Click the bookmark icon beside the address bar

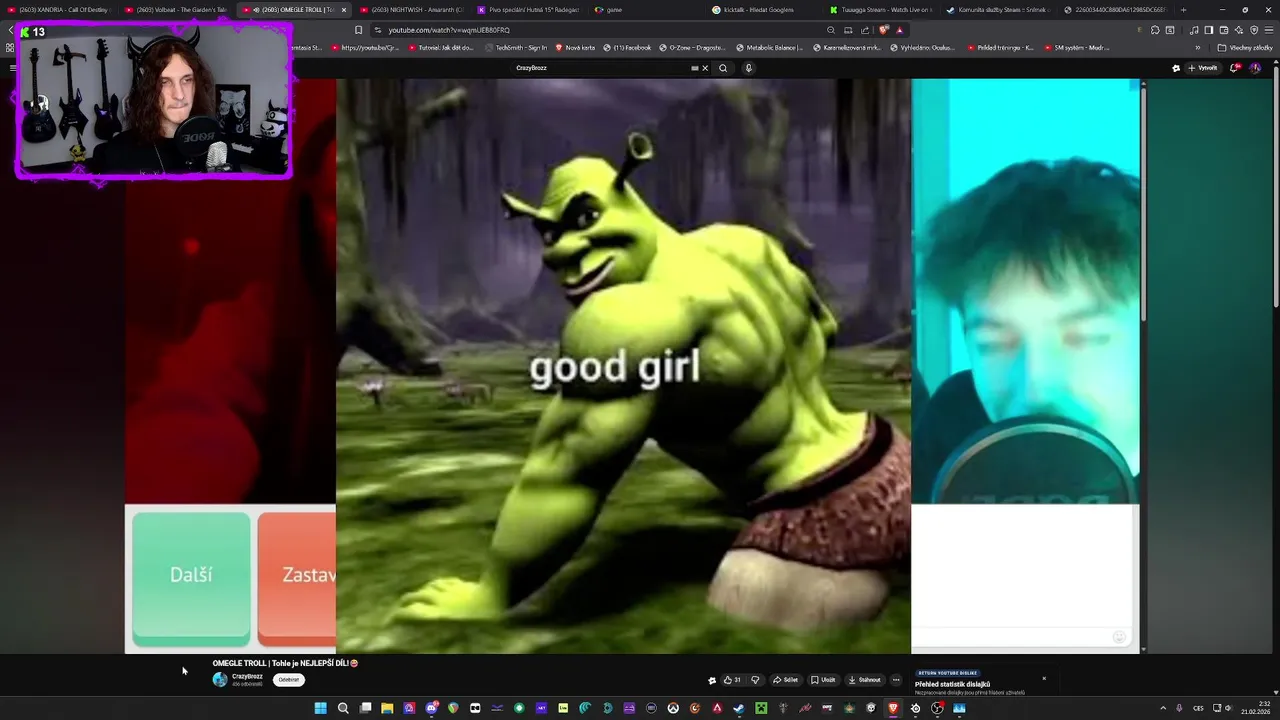tap(359, 30)
